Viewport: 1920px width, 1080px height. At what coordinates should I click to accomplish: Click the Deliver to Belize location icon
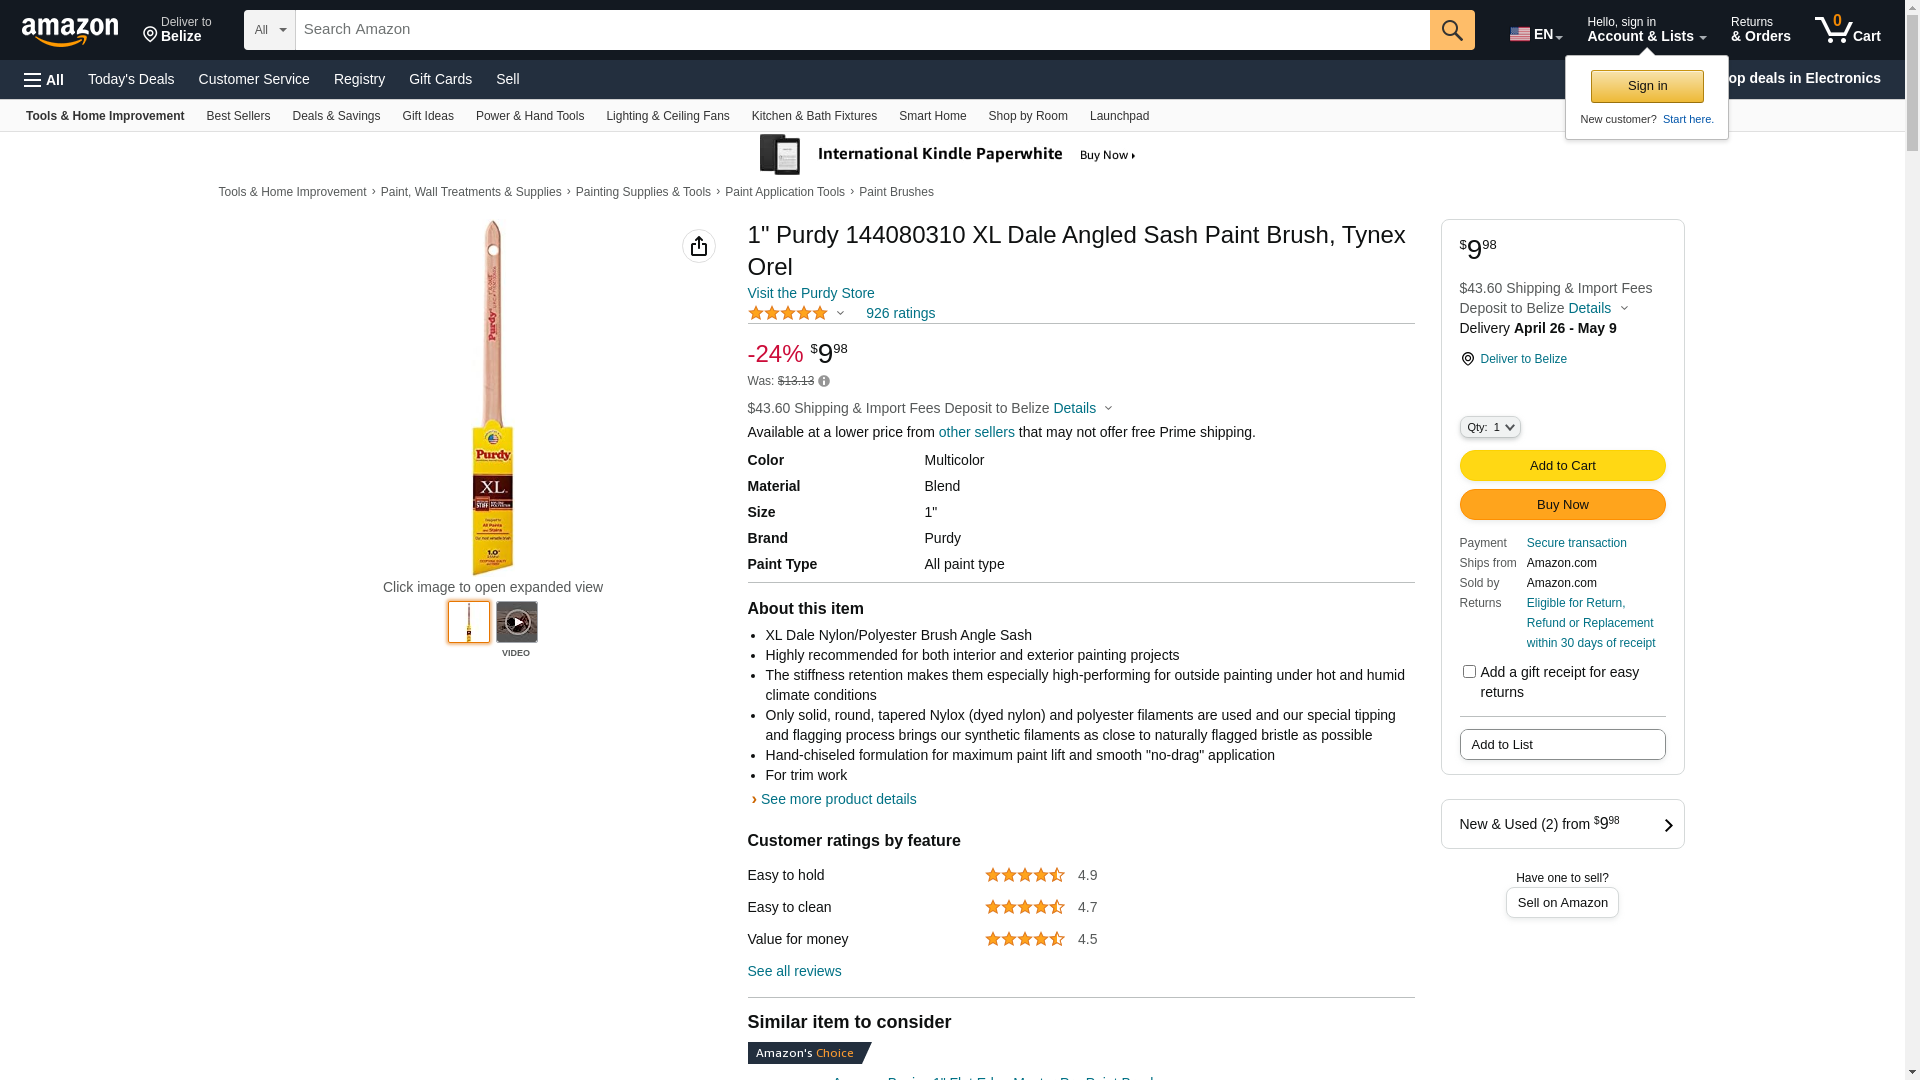pyautogui.click(x=1467, y=359)
